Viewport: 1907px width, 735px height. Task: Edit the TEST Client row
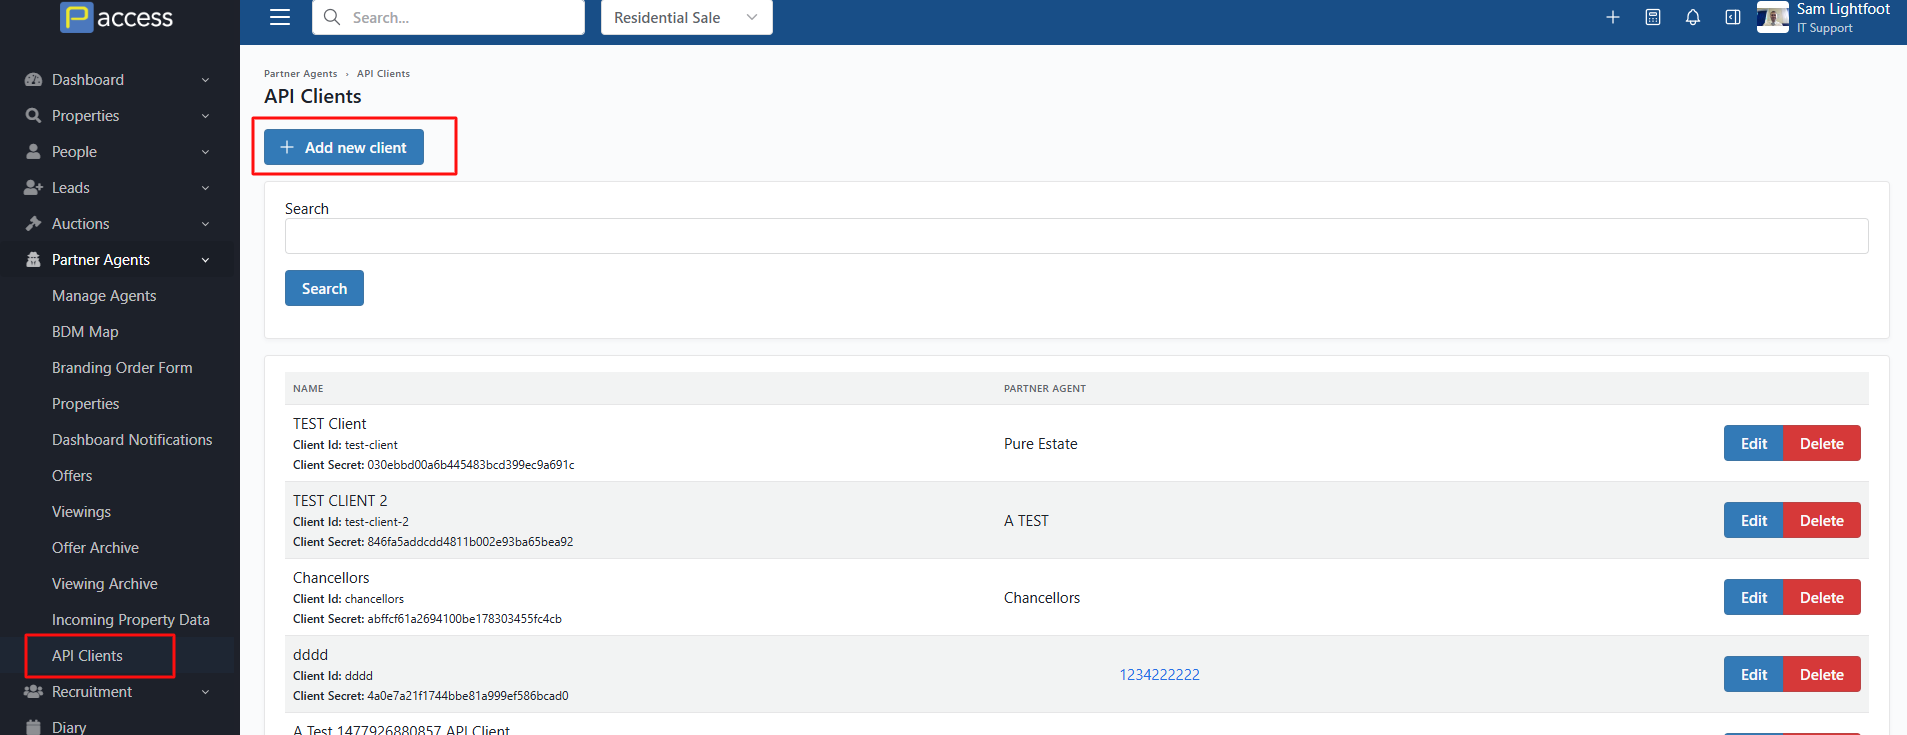click(x=1754, y=443)
